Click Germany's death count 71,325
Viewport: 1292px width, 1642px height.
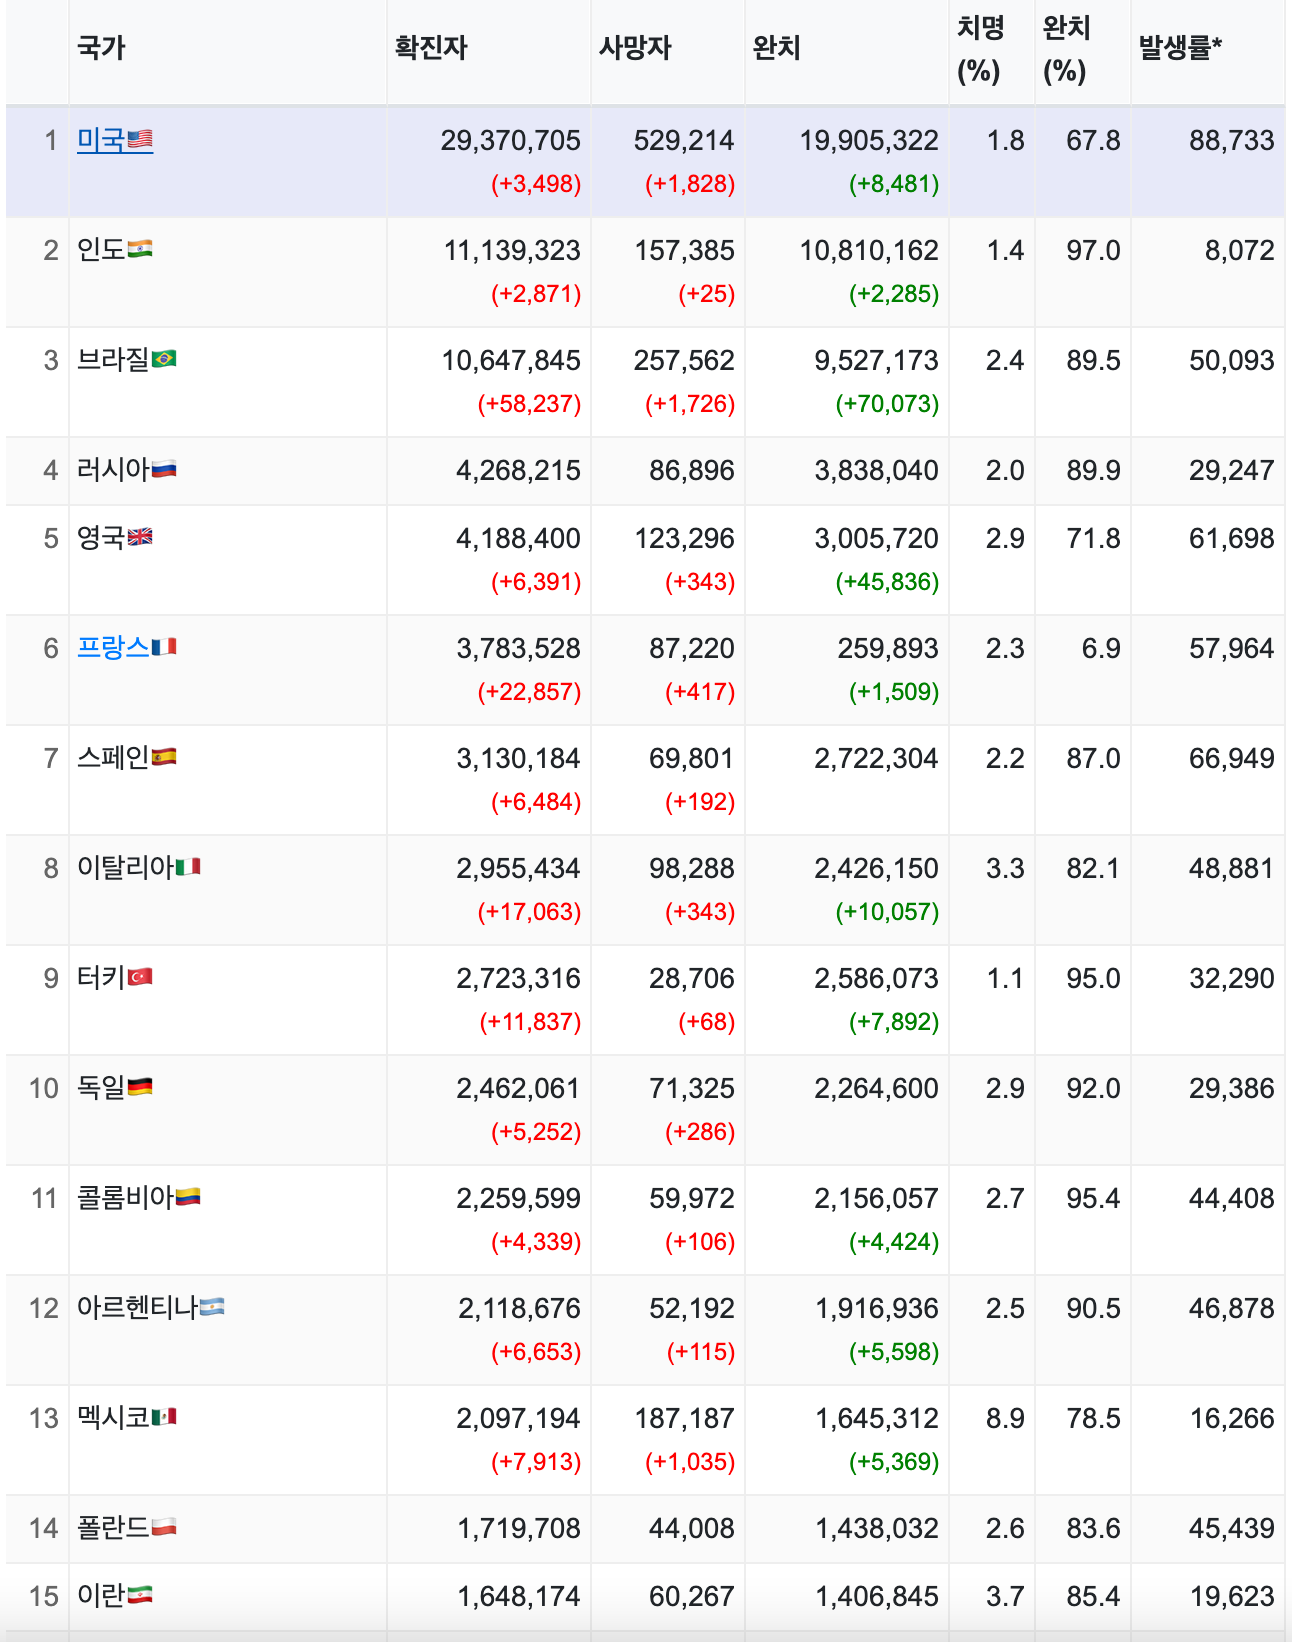point(692,1088)
